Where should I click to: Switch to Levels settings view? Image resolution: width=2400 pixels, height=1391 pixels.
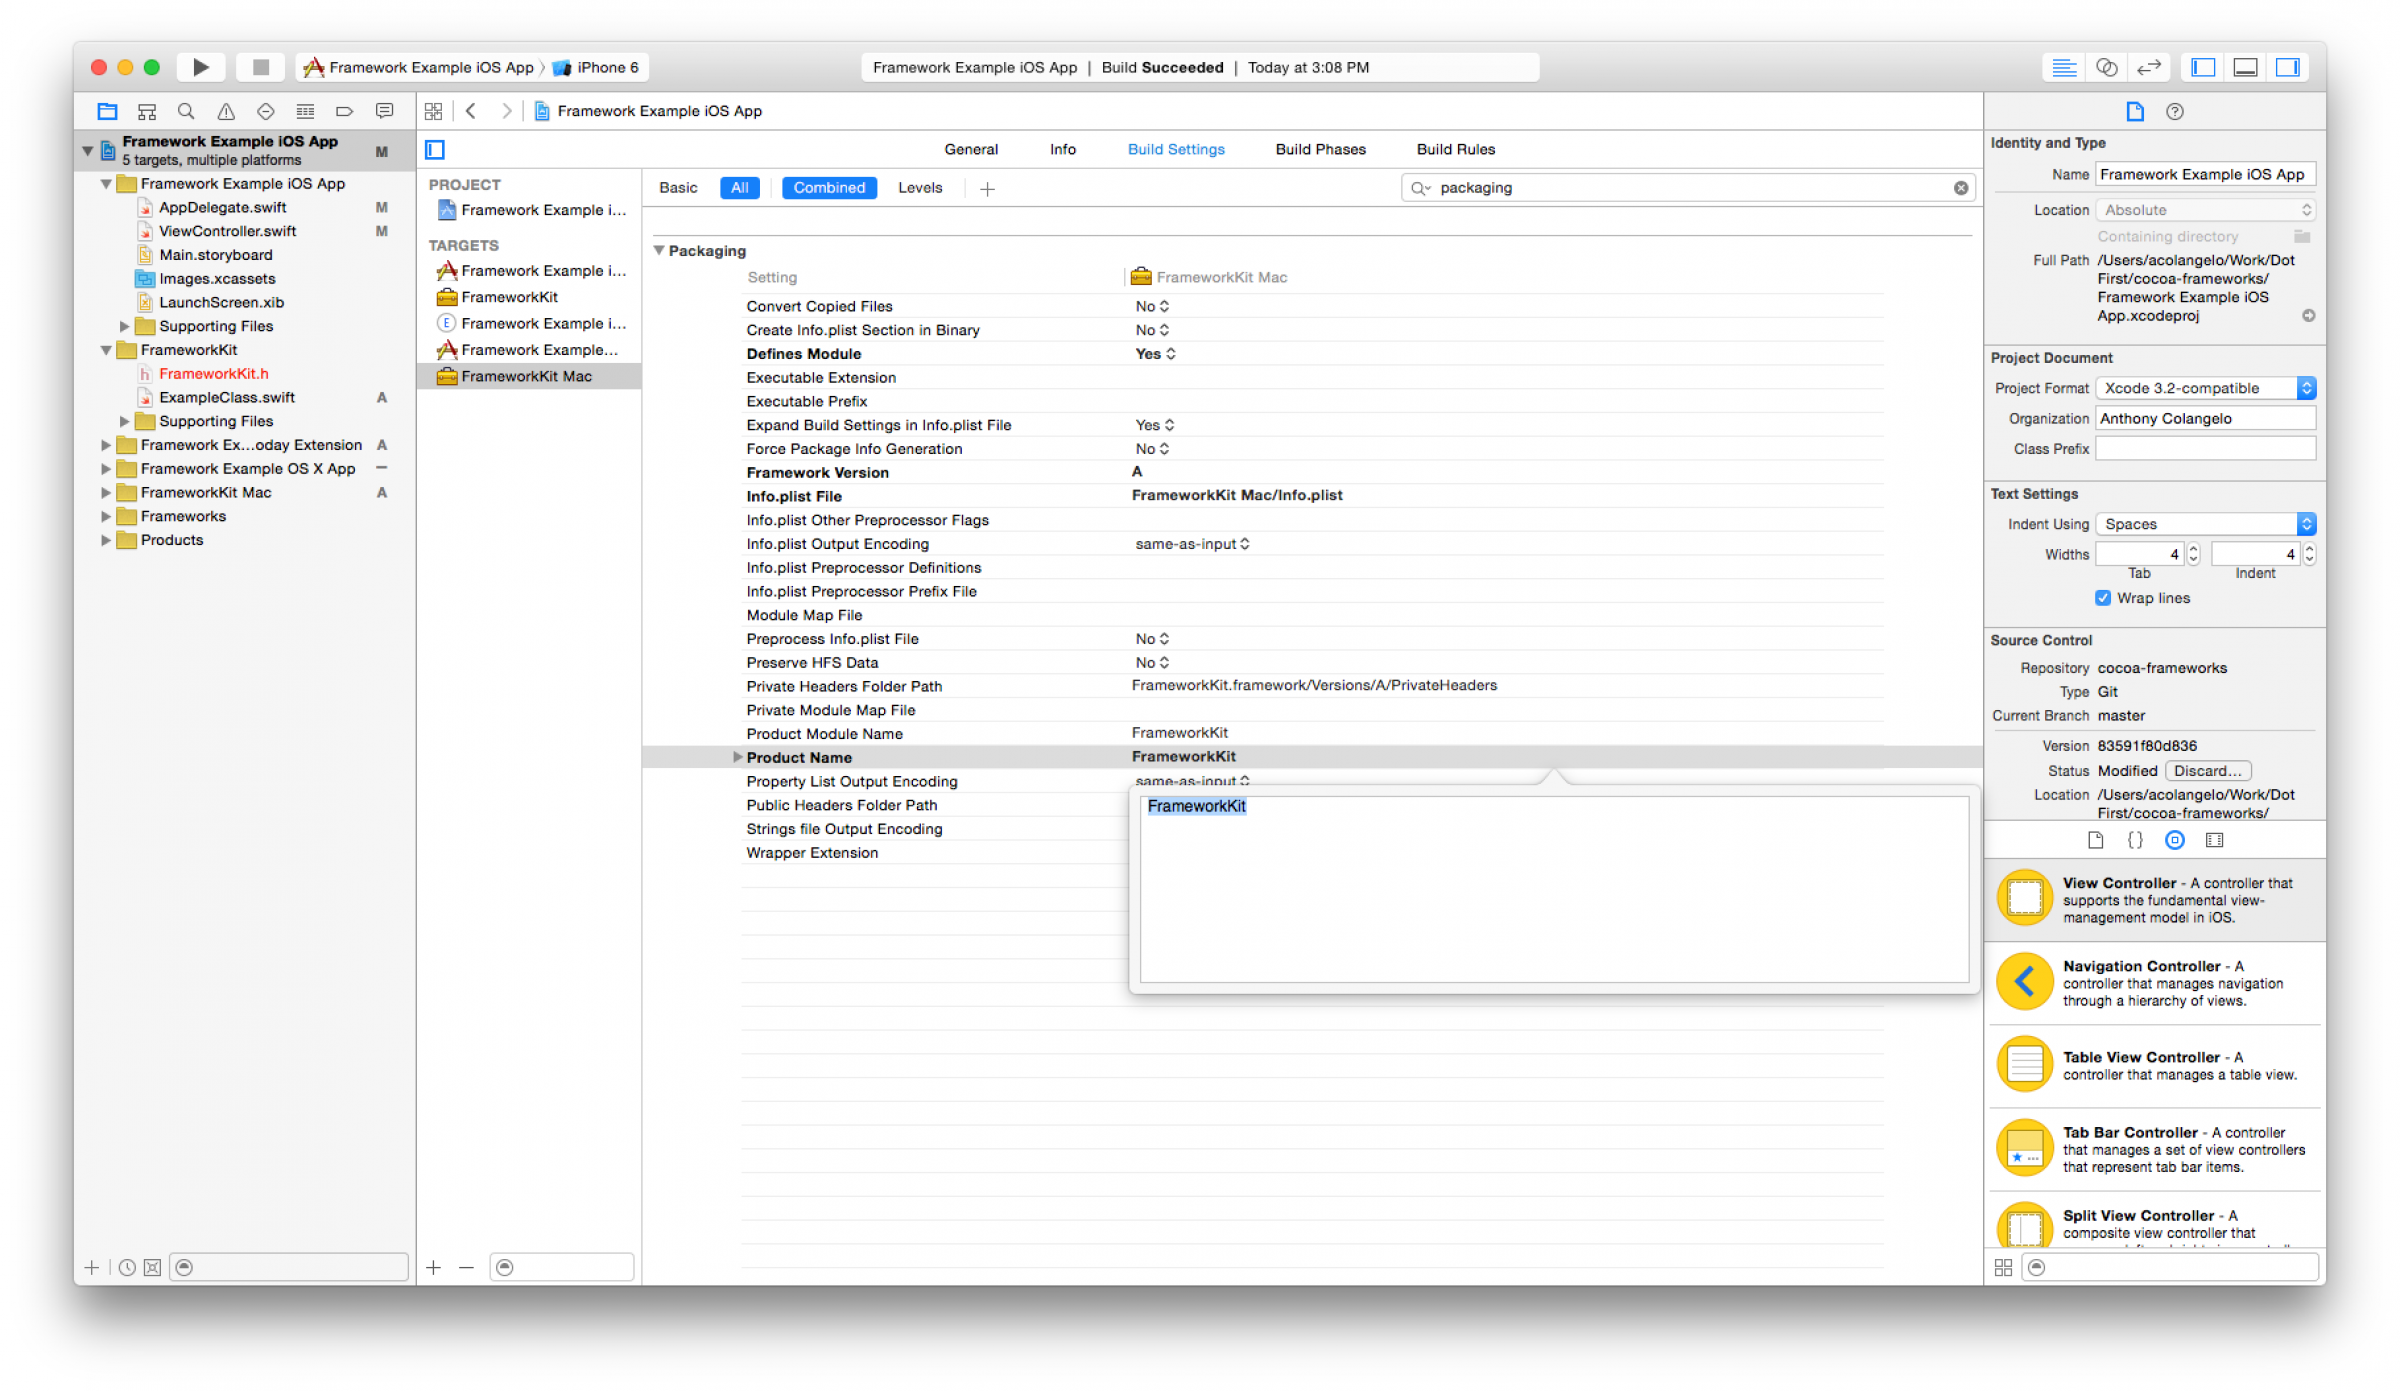[920, 188]
